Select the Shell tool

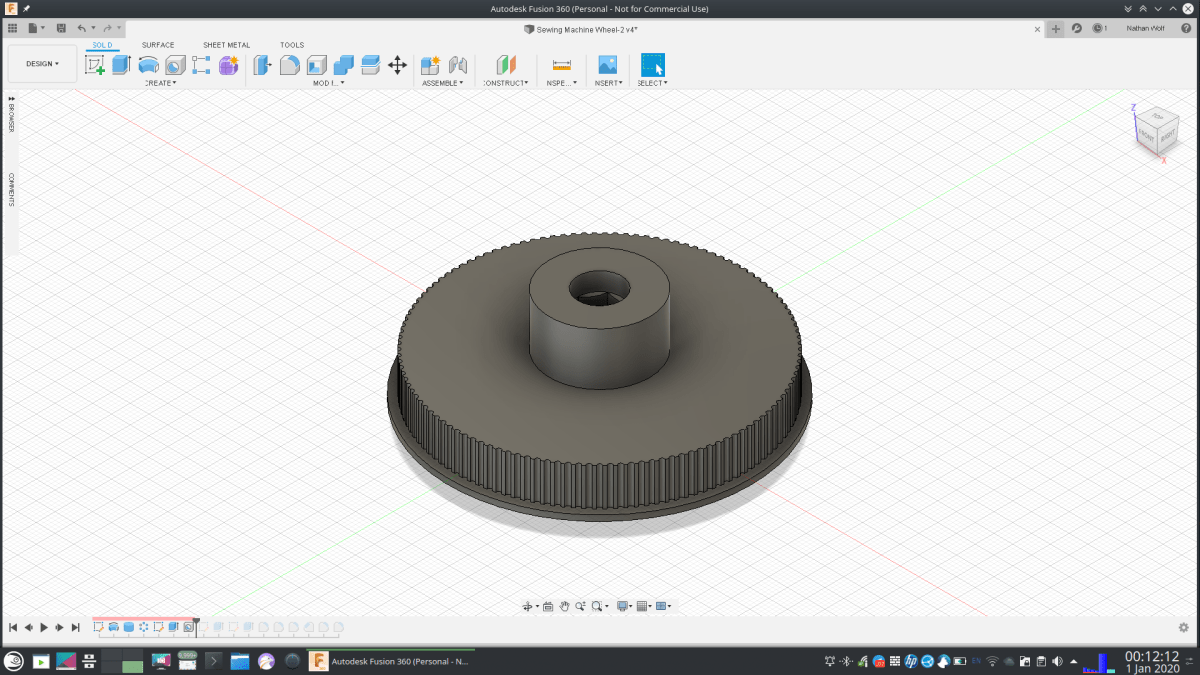[316, 65]
